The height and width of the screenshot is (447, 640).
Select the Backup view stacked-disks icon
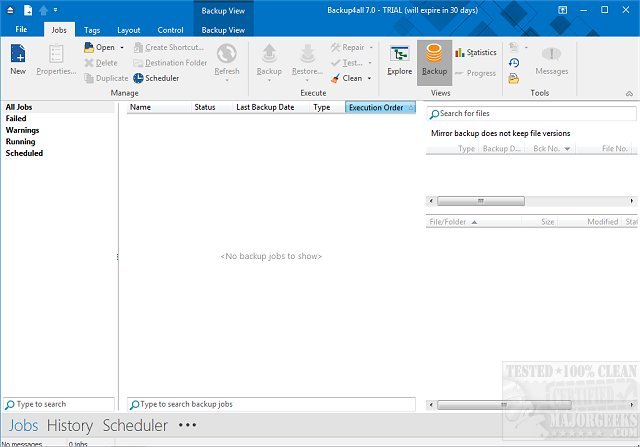[x=434, y=53]
